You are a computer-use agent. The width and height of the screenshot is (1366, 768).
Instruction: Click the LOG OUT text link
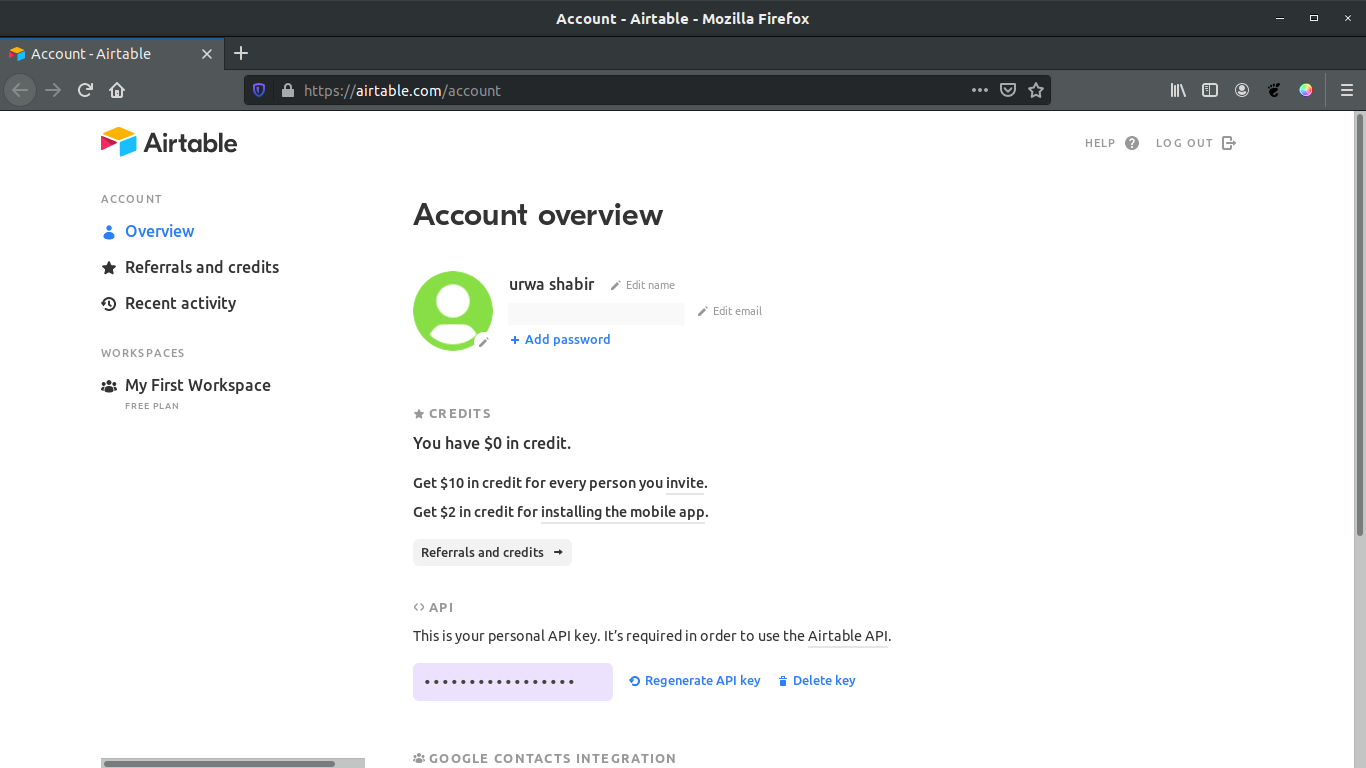pyautogui.click(x=1184, y=143)
